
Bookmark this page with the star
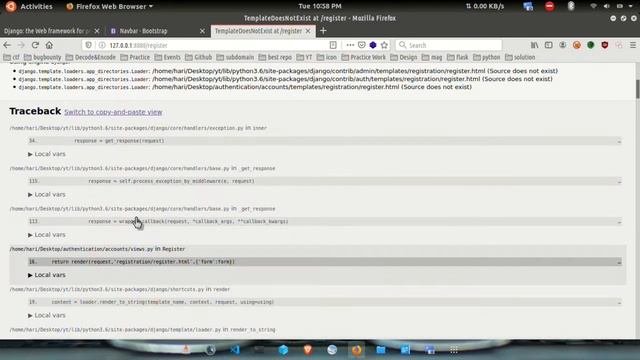tap(384, 45)
